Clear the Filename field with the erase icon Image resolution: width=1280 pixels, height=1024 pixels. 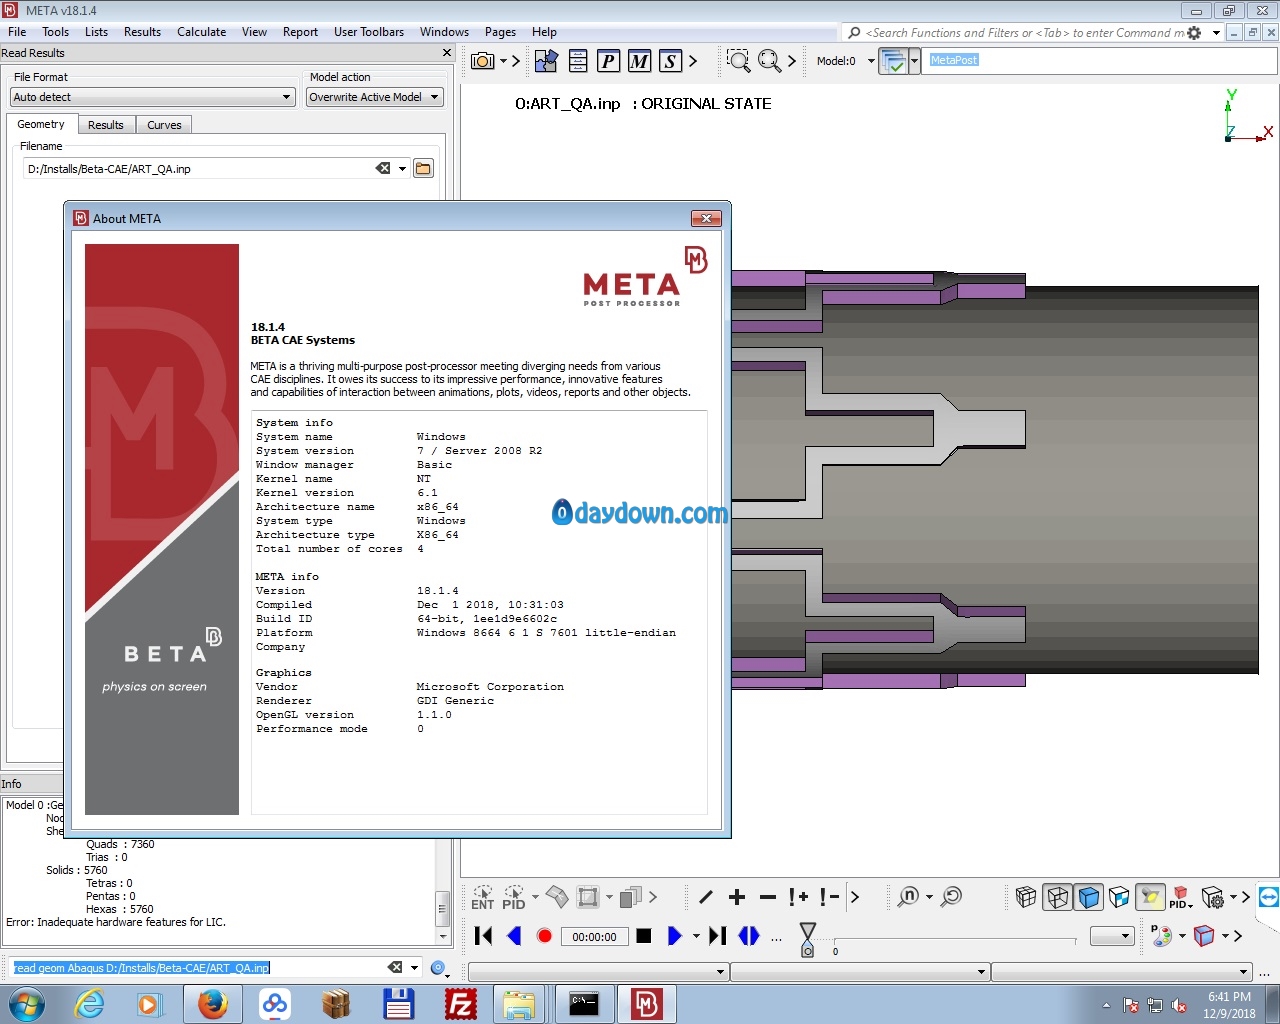[x=383, y=168]
